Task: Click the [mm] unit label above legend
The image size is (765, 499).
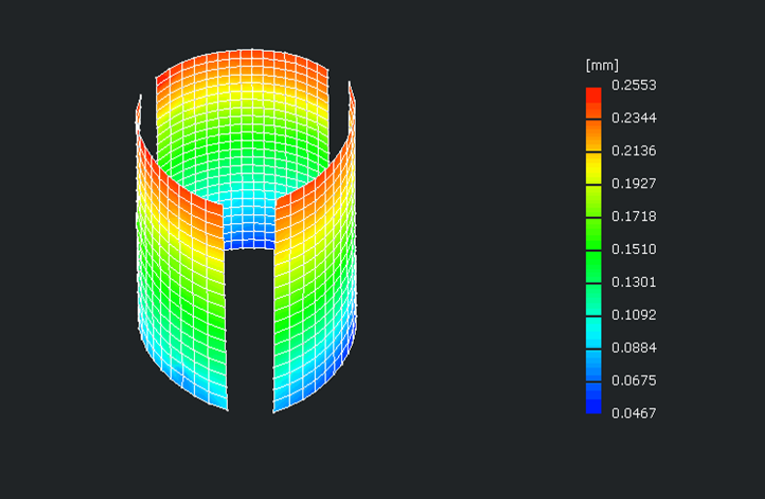Action: 597,66
